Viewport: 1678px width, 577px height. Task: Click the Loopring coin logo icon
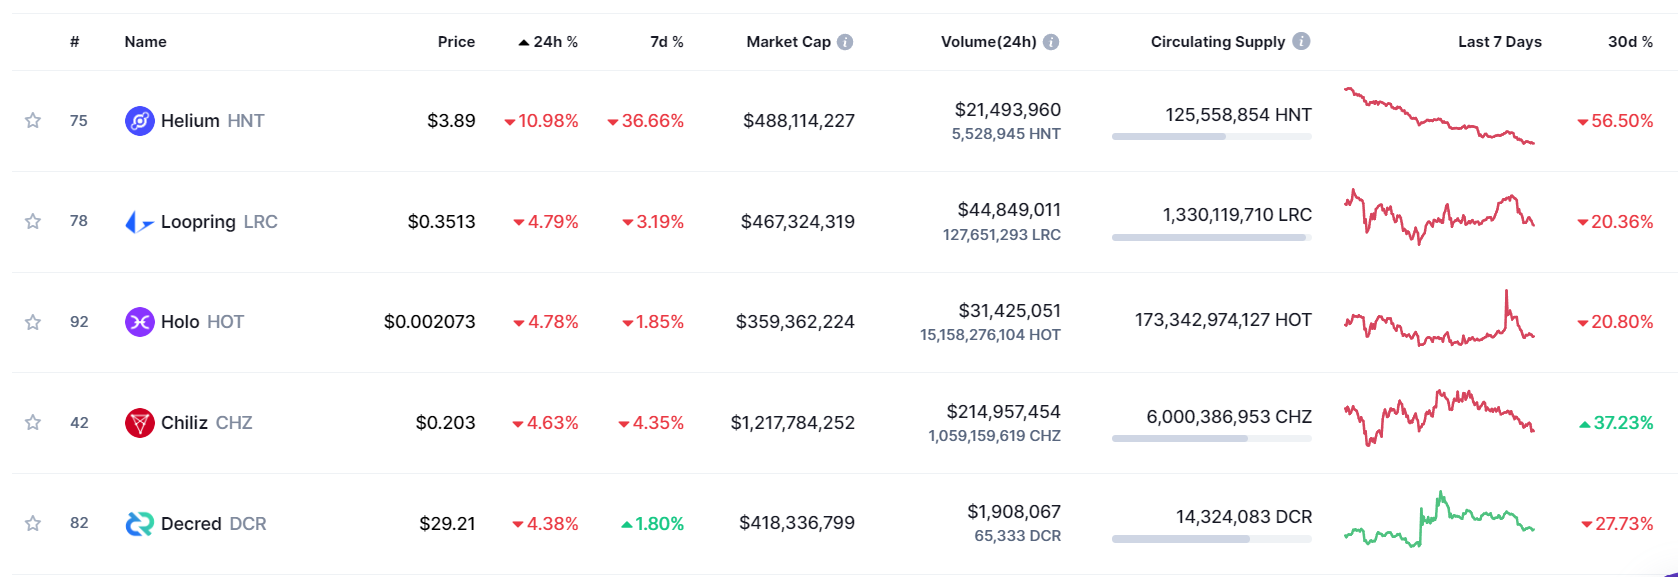click(x=139, y=222)
